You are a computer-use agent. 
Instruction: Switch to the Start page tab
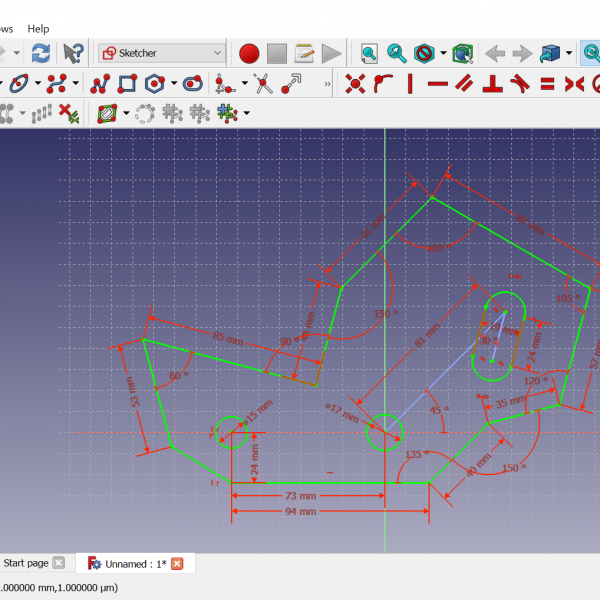point(24,564)
